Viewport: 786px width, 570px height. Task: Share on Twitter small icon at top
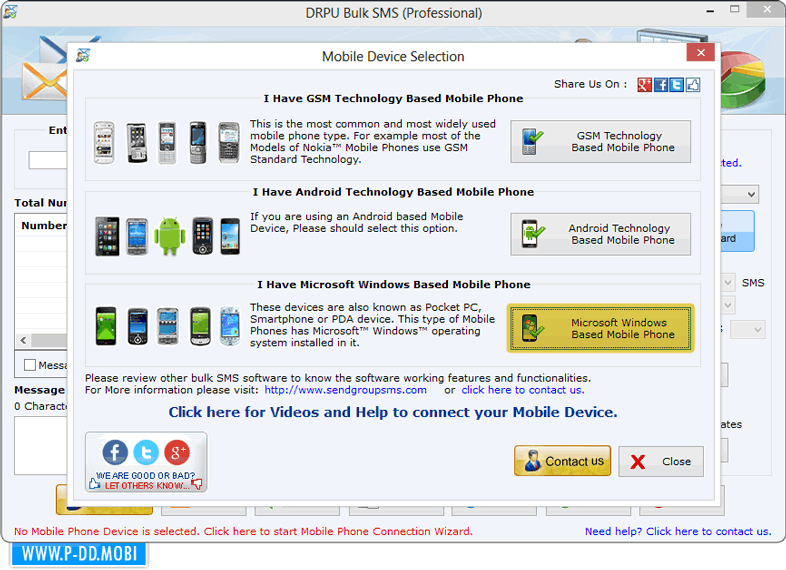pyautogui.click(x=676, y=85)
